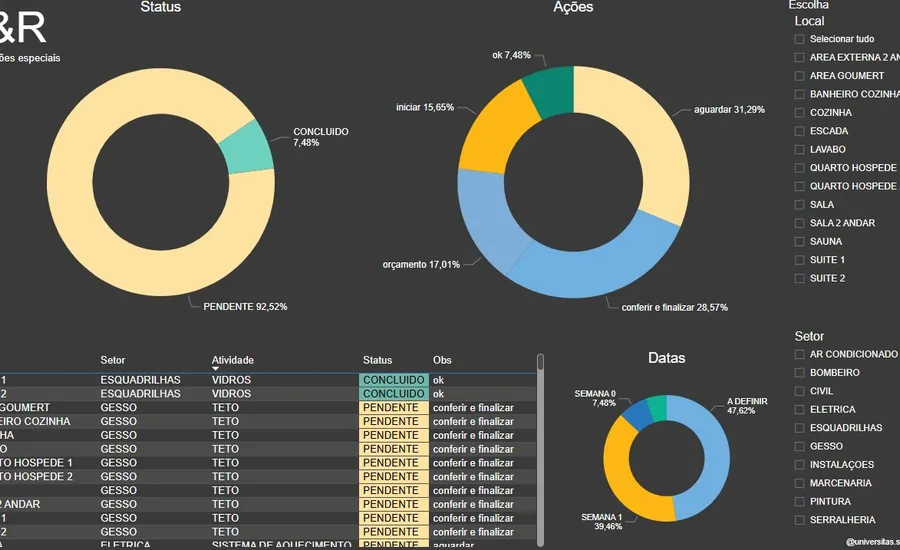Click the 'iniciar 15,65%' label

[x=425, y=107]
